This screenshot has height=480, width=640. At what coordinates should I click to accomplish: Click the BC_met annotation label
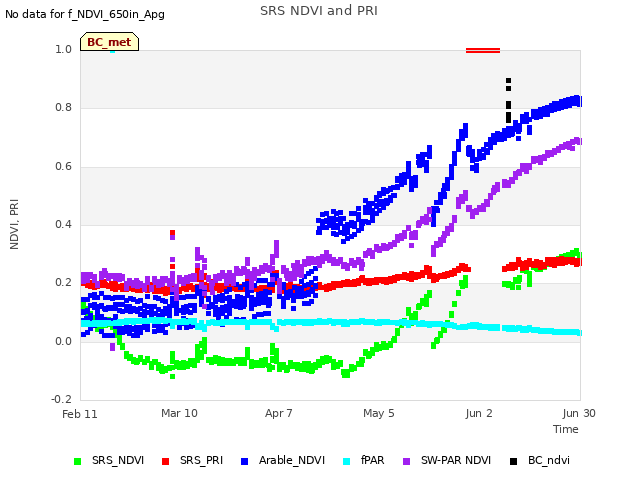109,42
